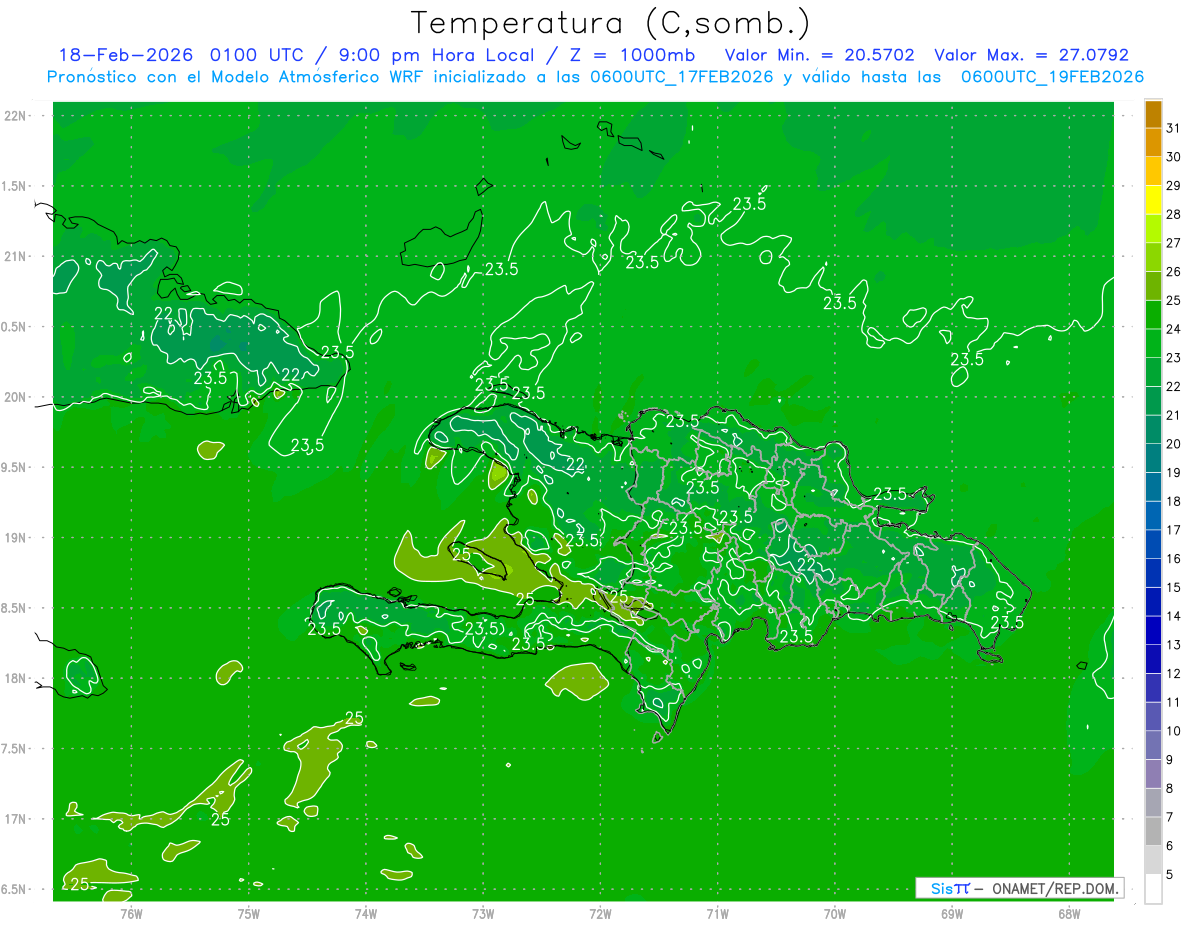Click the title "Temperatura (C,somb.)"
Screen dimensions: 1200x927
610,23
